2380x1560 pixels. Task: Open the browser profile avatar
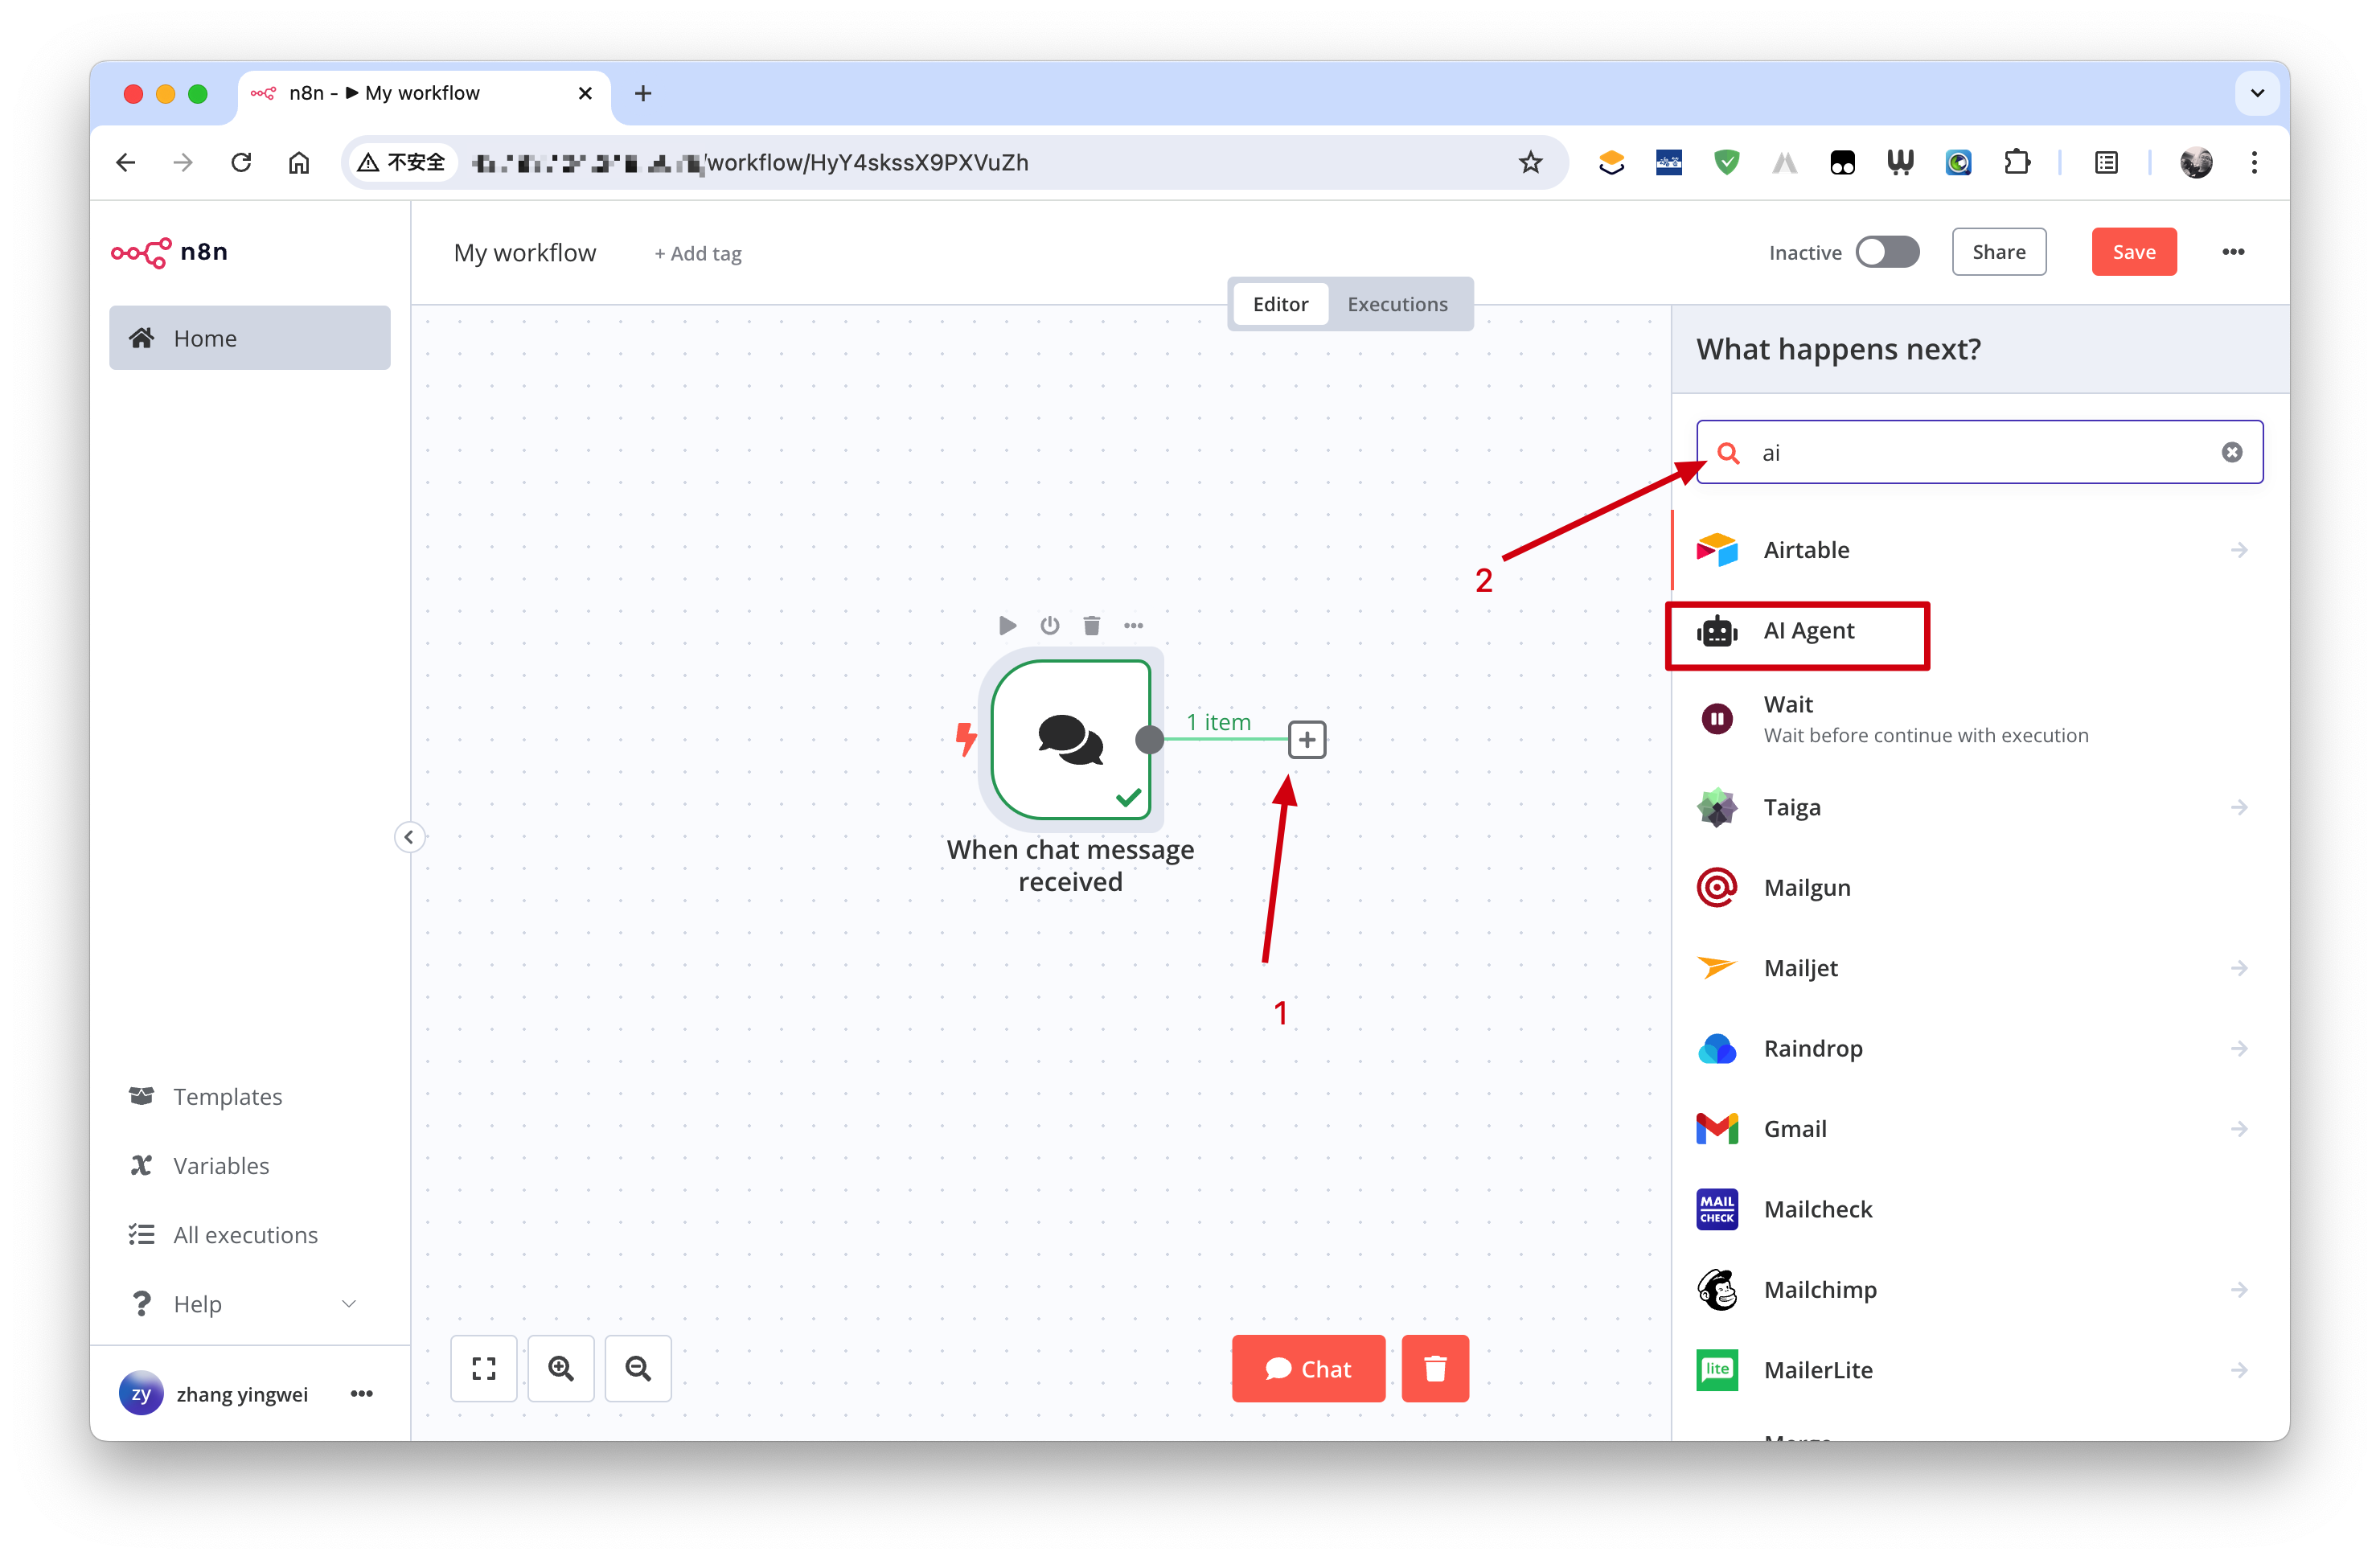pos(2196,162)
